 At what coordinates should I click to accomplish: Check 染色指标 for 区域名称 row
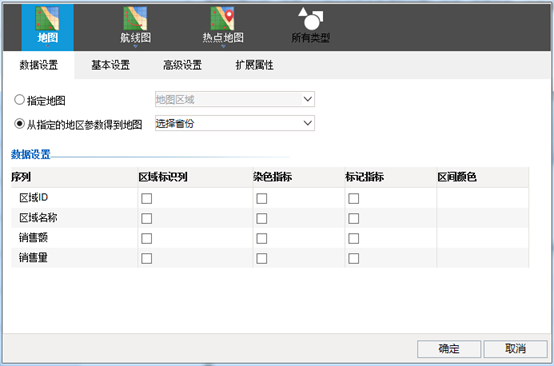click(261, 218)
